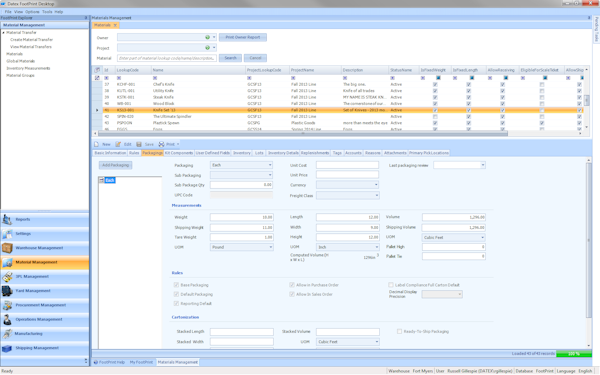The image size is (600, 375).
Task: Click the Operations Management person icon
Action: (7, 320)
